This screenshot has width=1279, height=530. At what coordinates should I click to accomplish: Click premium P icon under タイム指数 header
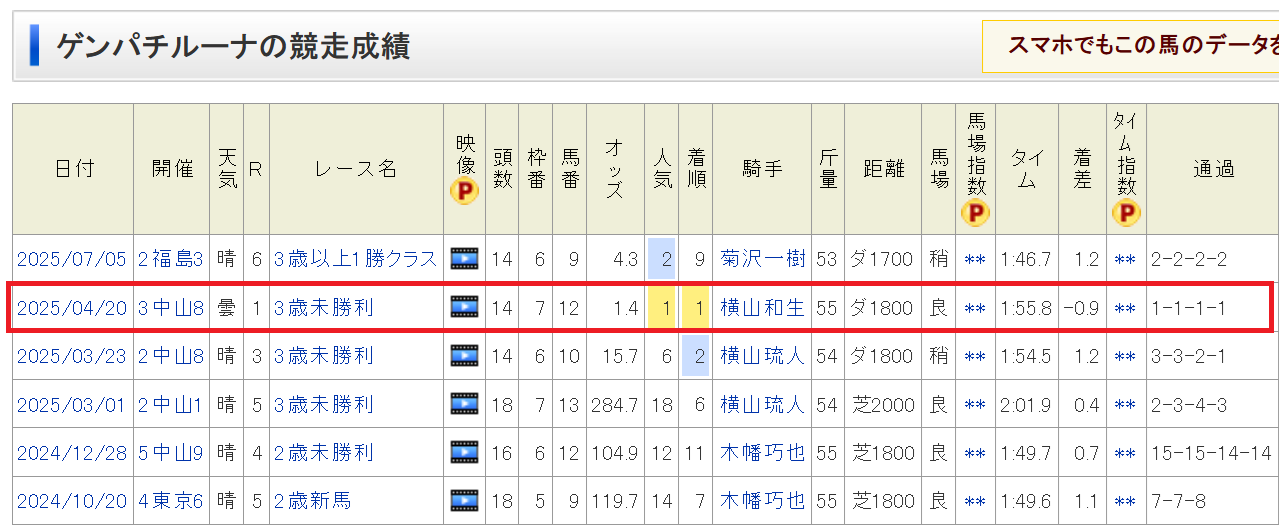point(1125,213)
